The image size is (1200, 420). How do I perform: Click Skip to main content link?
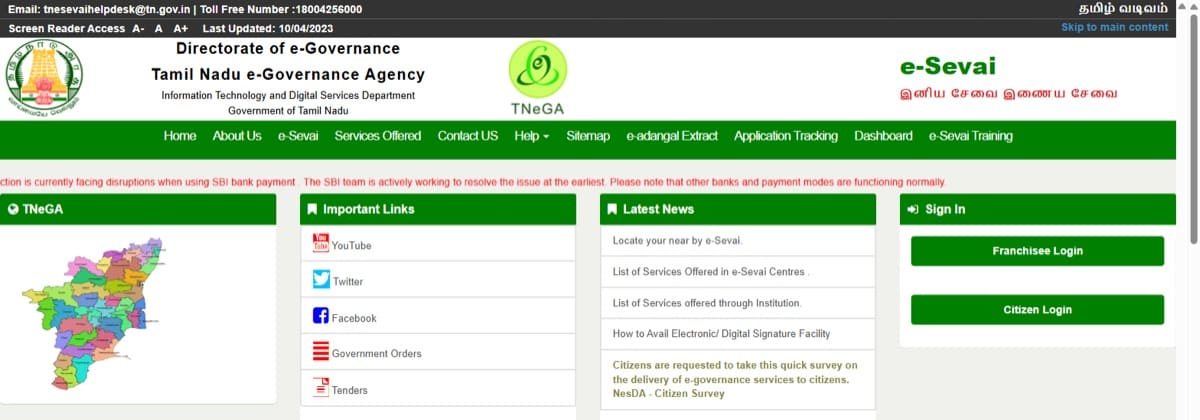click(1115, 27)
